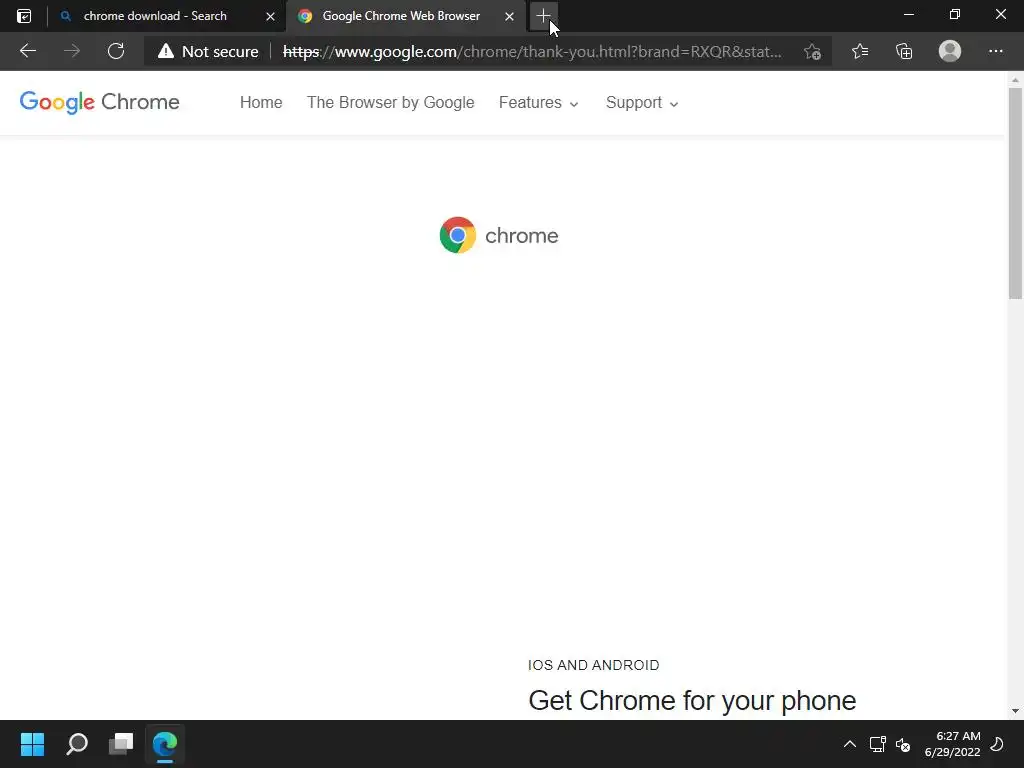1024x768 pixels.
Task: Click the address bar URL
Action: [532, 52]
